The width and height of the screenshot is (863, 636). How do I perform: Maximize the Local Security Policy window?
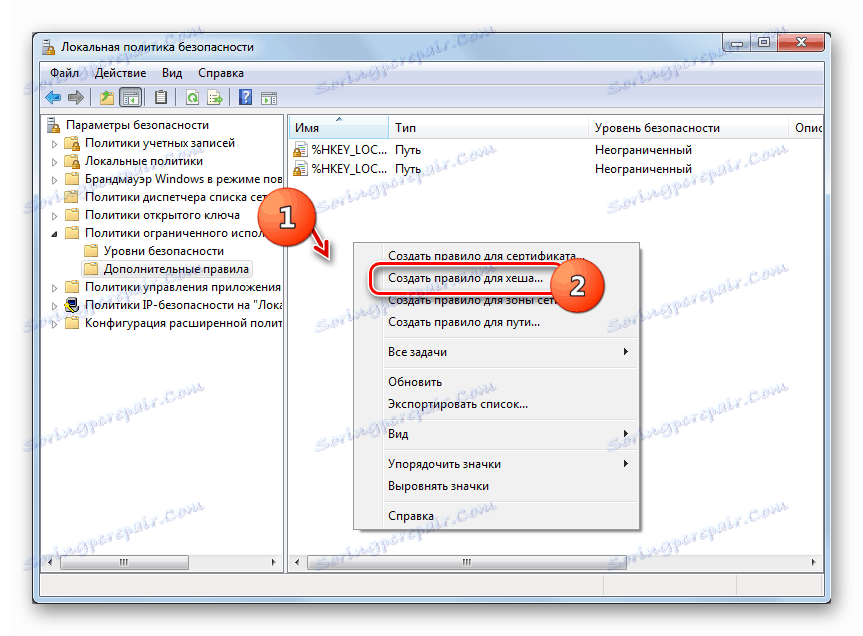(x=764, y=43)
